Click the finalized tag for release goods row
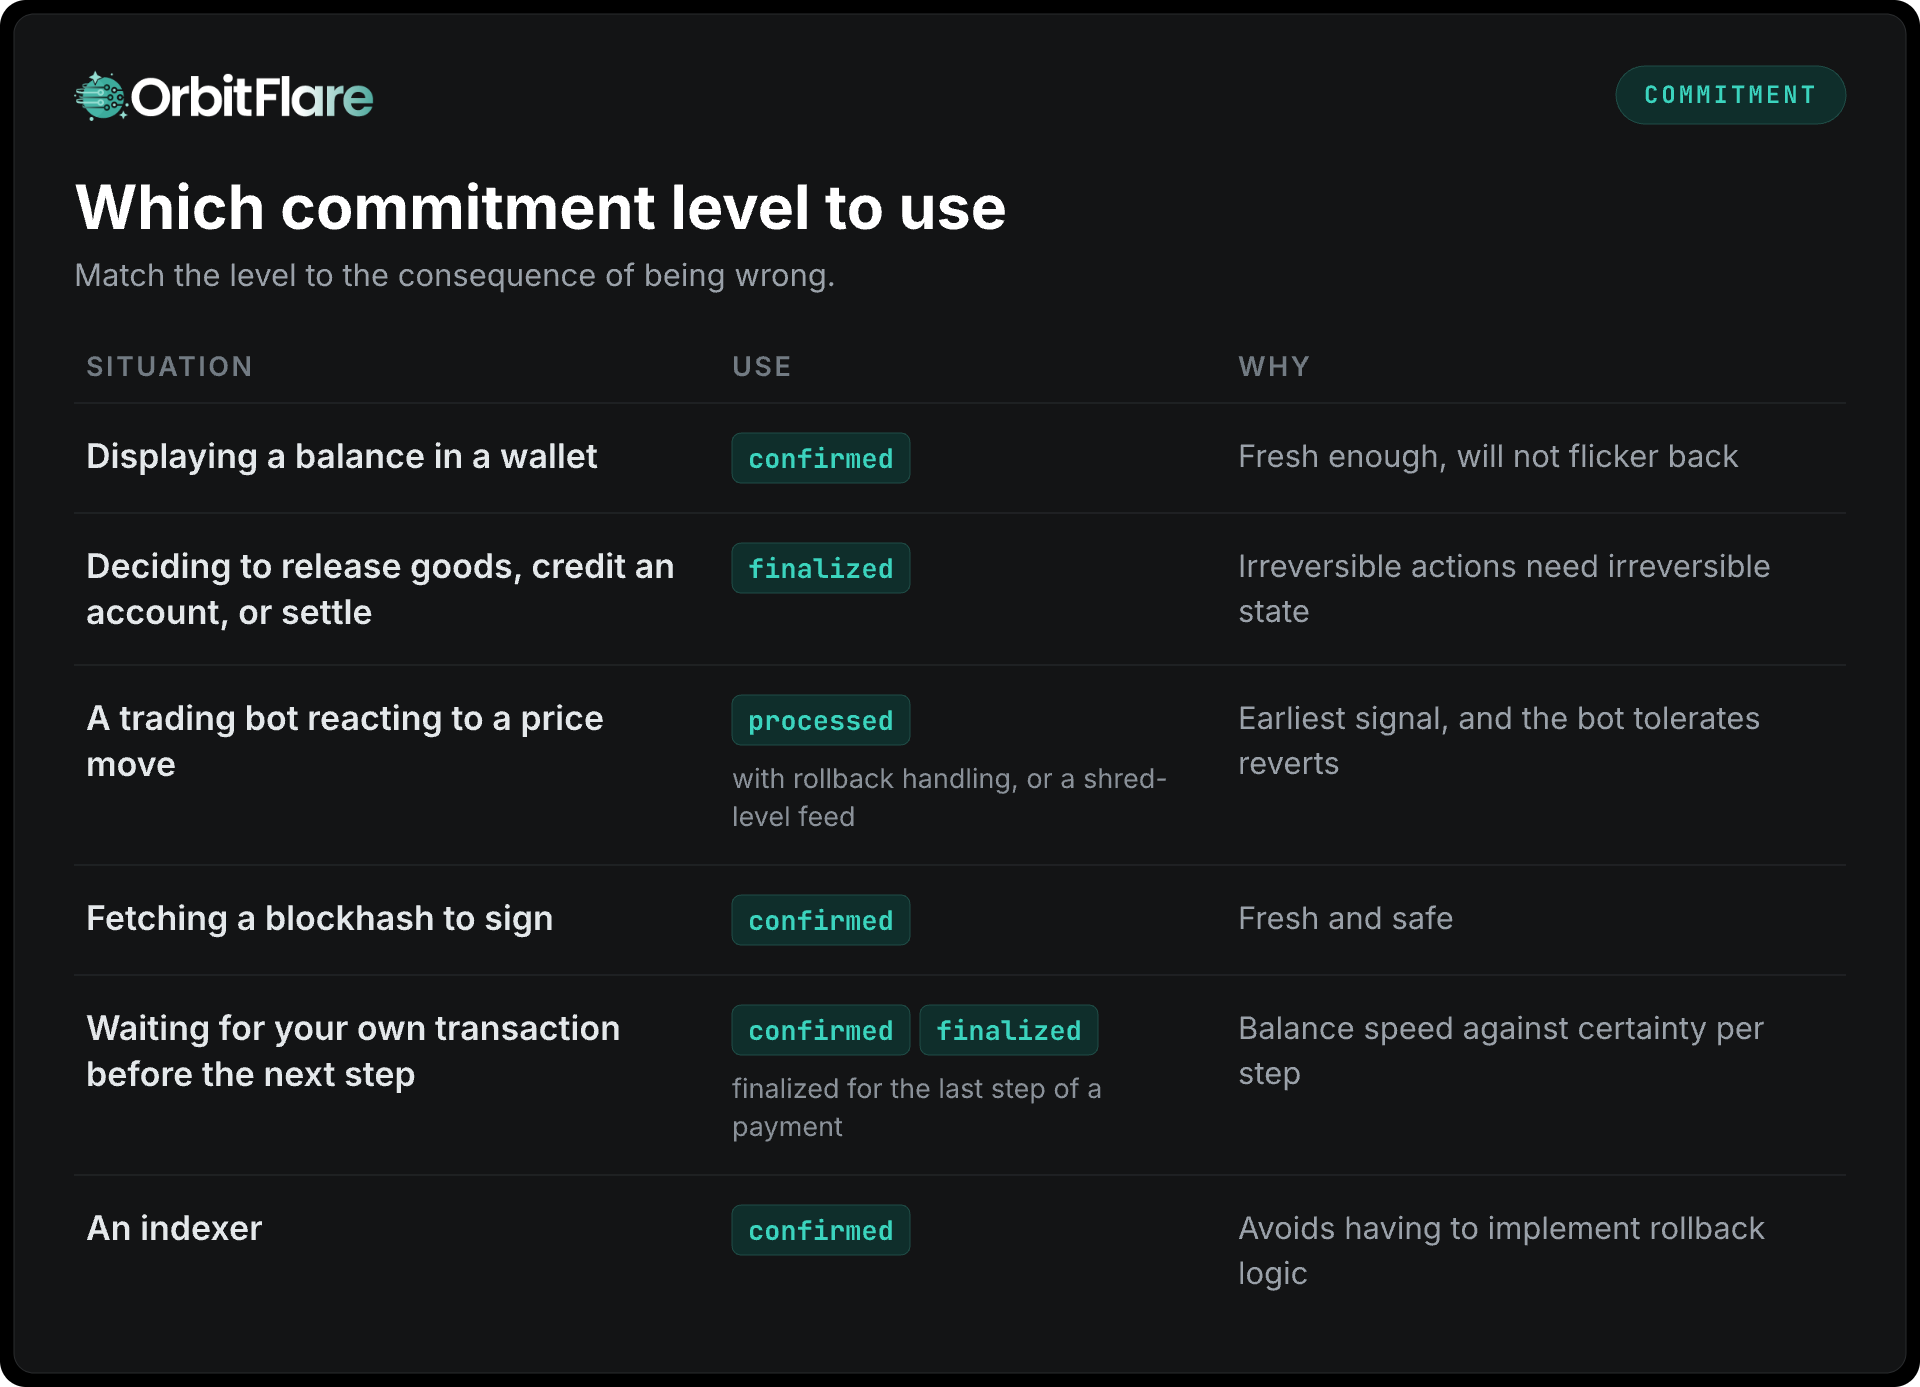Viewport: 1920px width, 1387px height. pyautogui.click(x=821, y=568)
